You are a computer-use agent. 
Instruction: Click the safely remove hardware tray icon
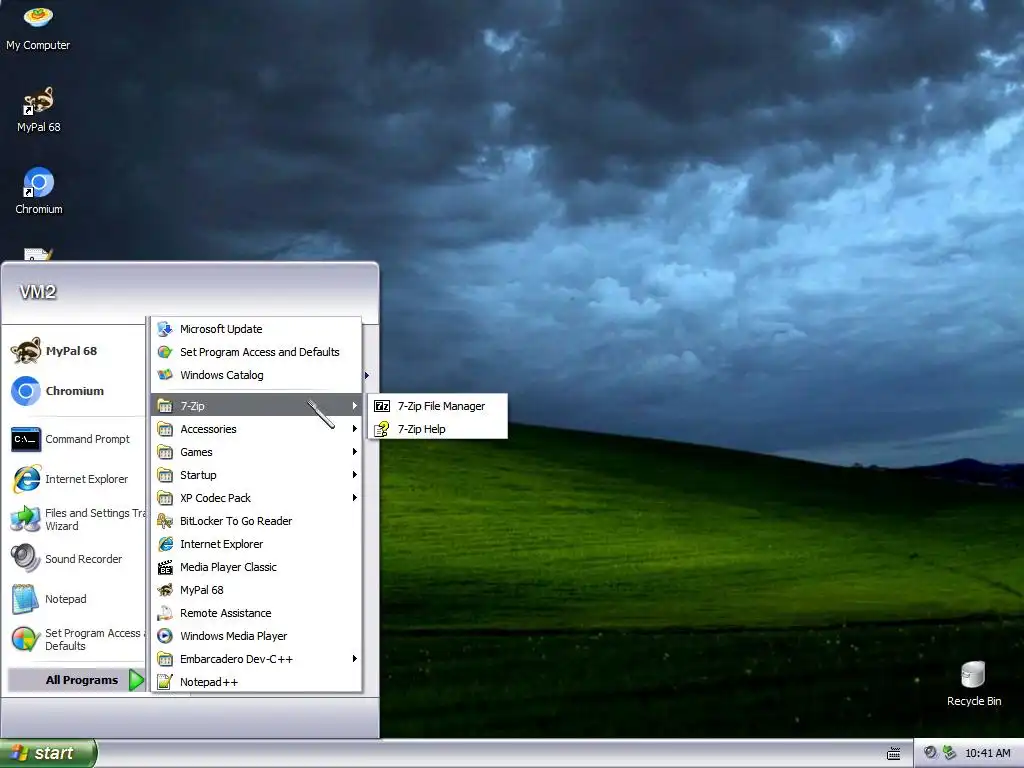tap(949, 753)
